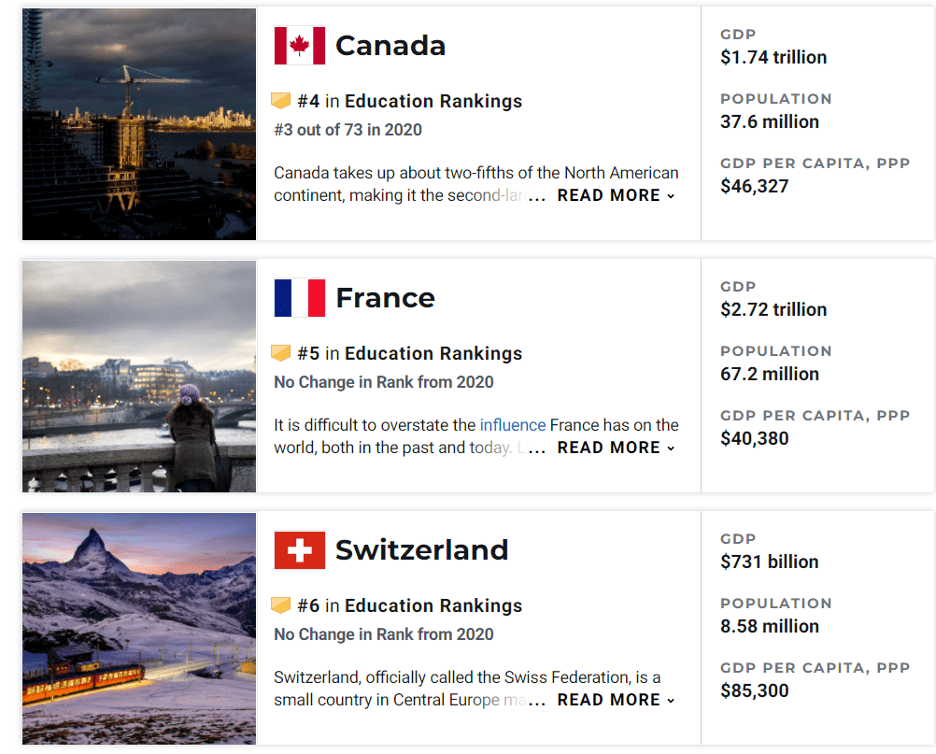Image resolution: width=936 pixels, height=754 pixels.
Task: Click Switzerland's GDP $731 billion value
Action: (769, 562)
